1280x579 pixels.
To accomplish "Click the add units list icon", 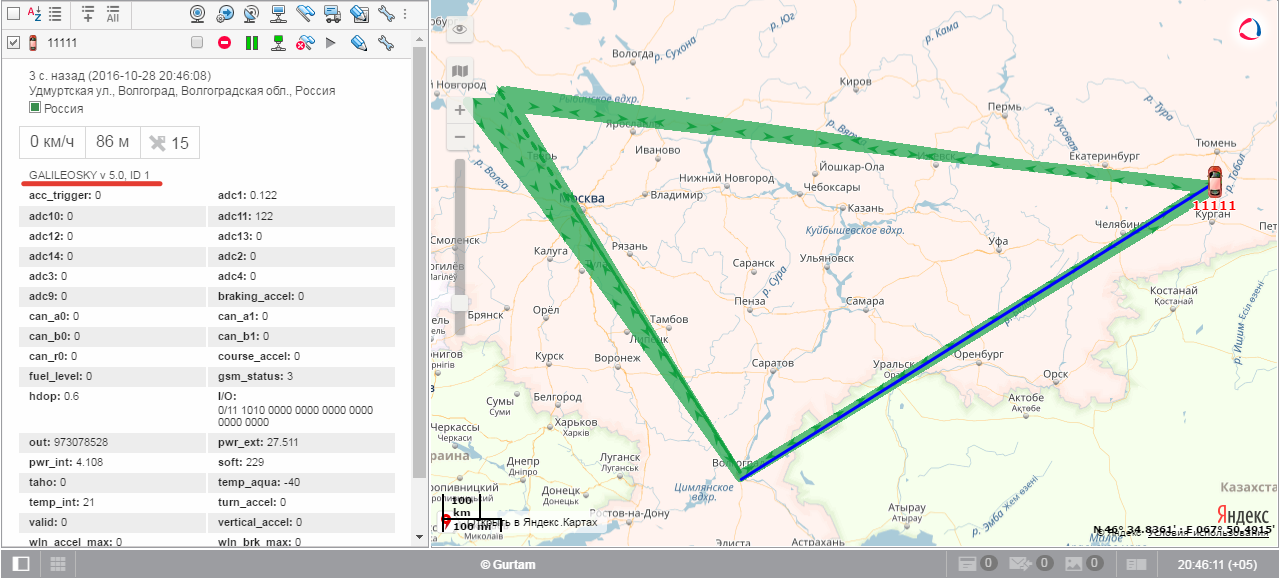I will (87, 14).
